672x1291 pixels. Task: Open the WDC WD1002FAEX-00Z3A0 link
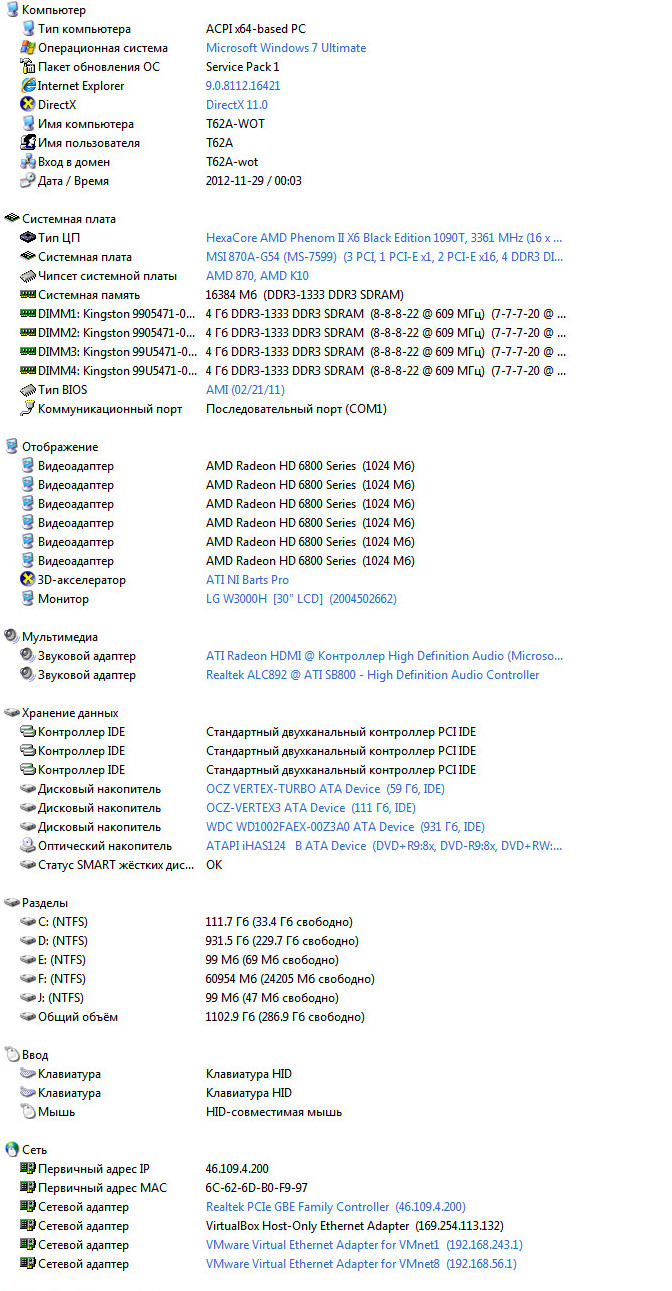345,827
